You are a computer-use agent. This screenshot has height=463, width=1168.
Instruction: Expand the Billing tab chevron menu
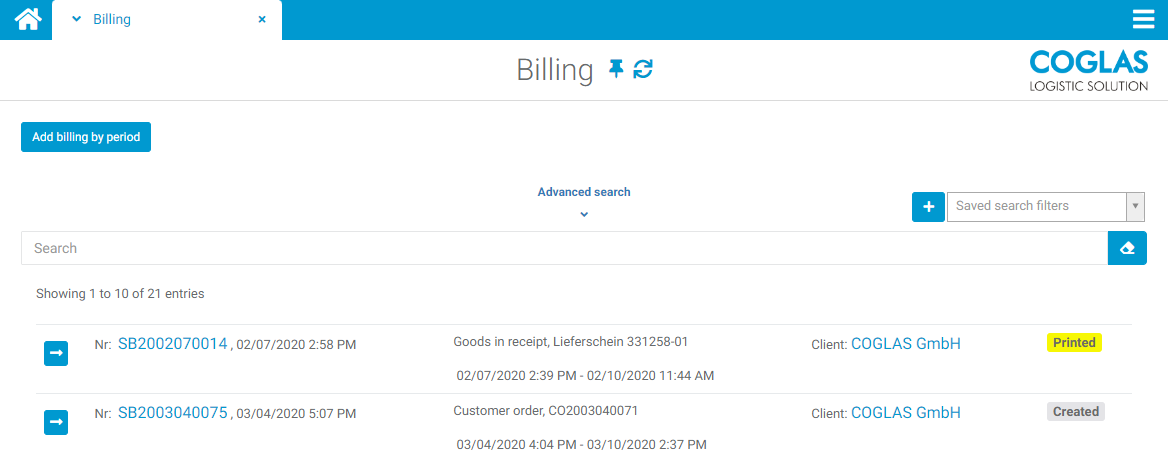[x=77, y=19]
